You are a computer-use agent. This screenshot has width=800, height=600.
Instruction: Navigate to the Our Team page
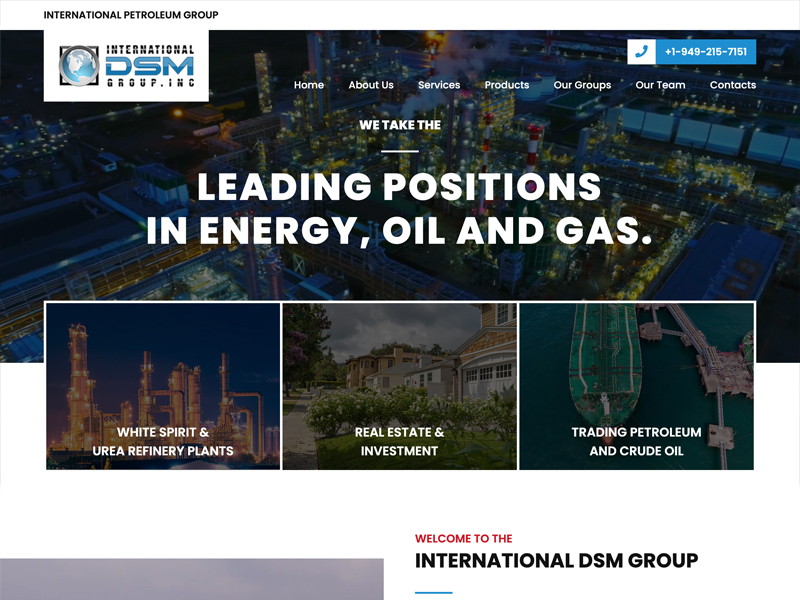[x=660, y=85]
